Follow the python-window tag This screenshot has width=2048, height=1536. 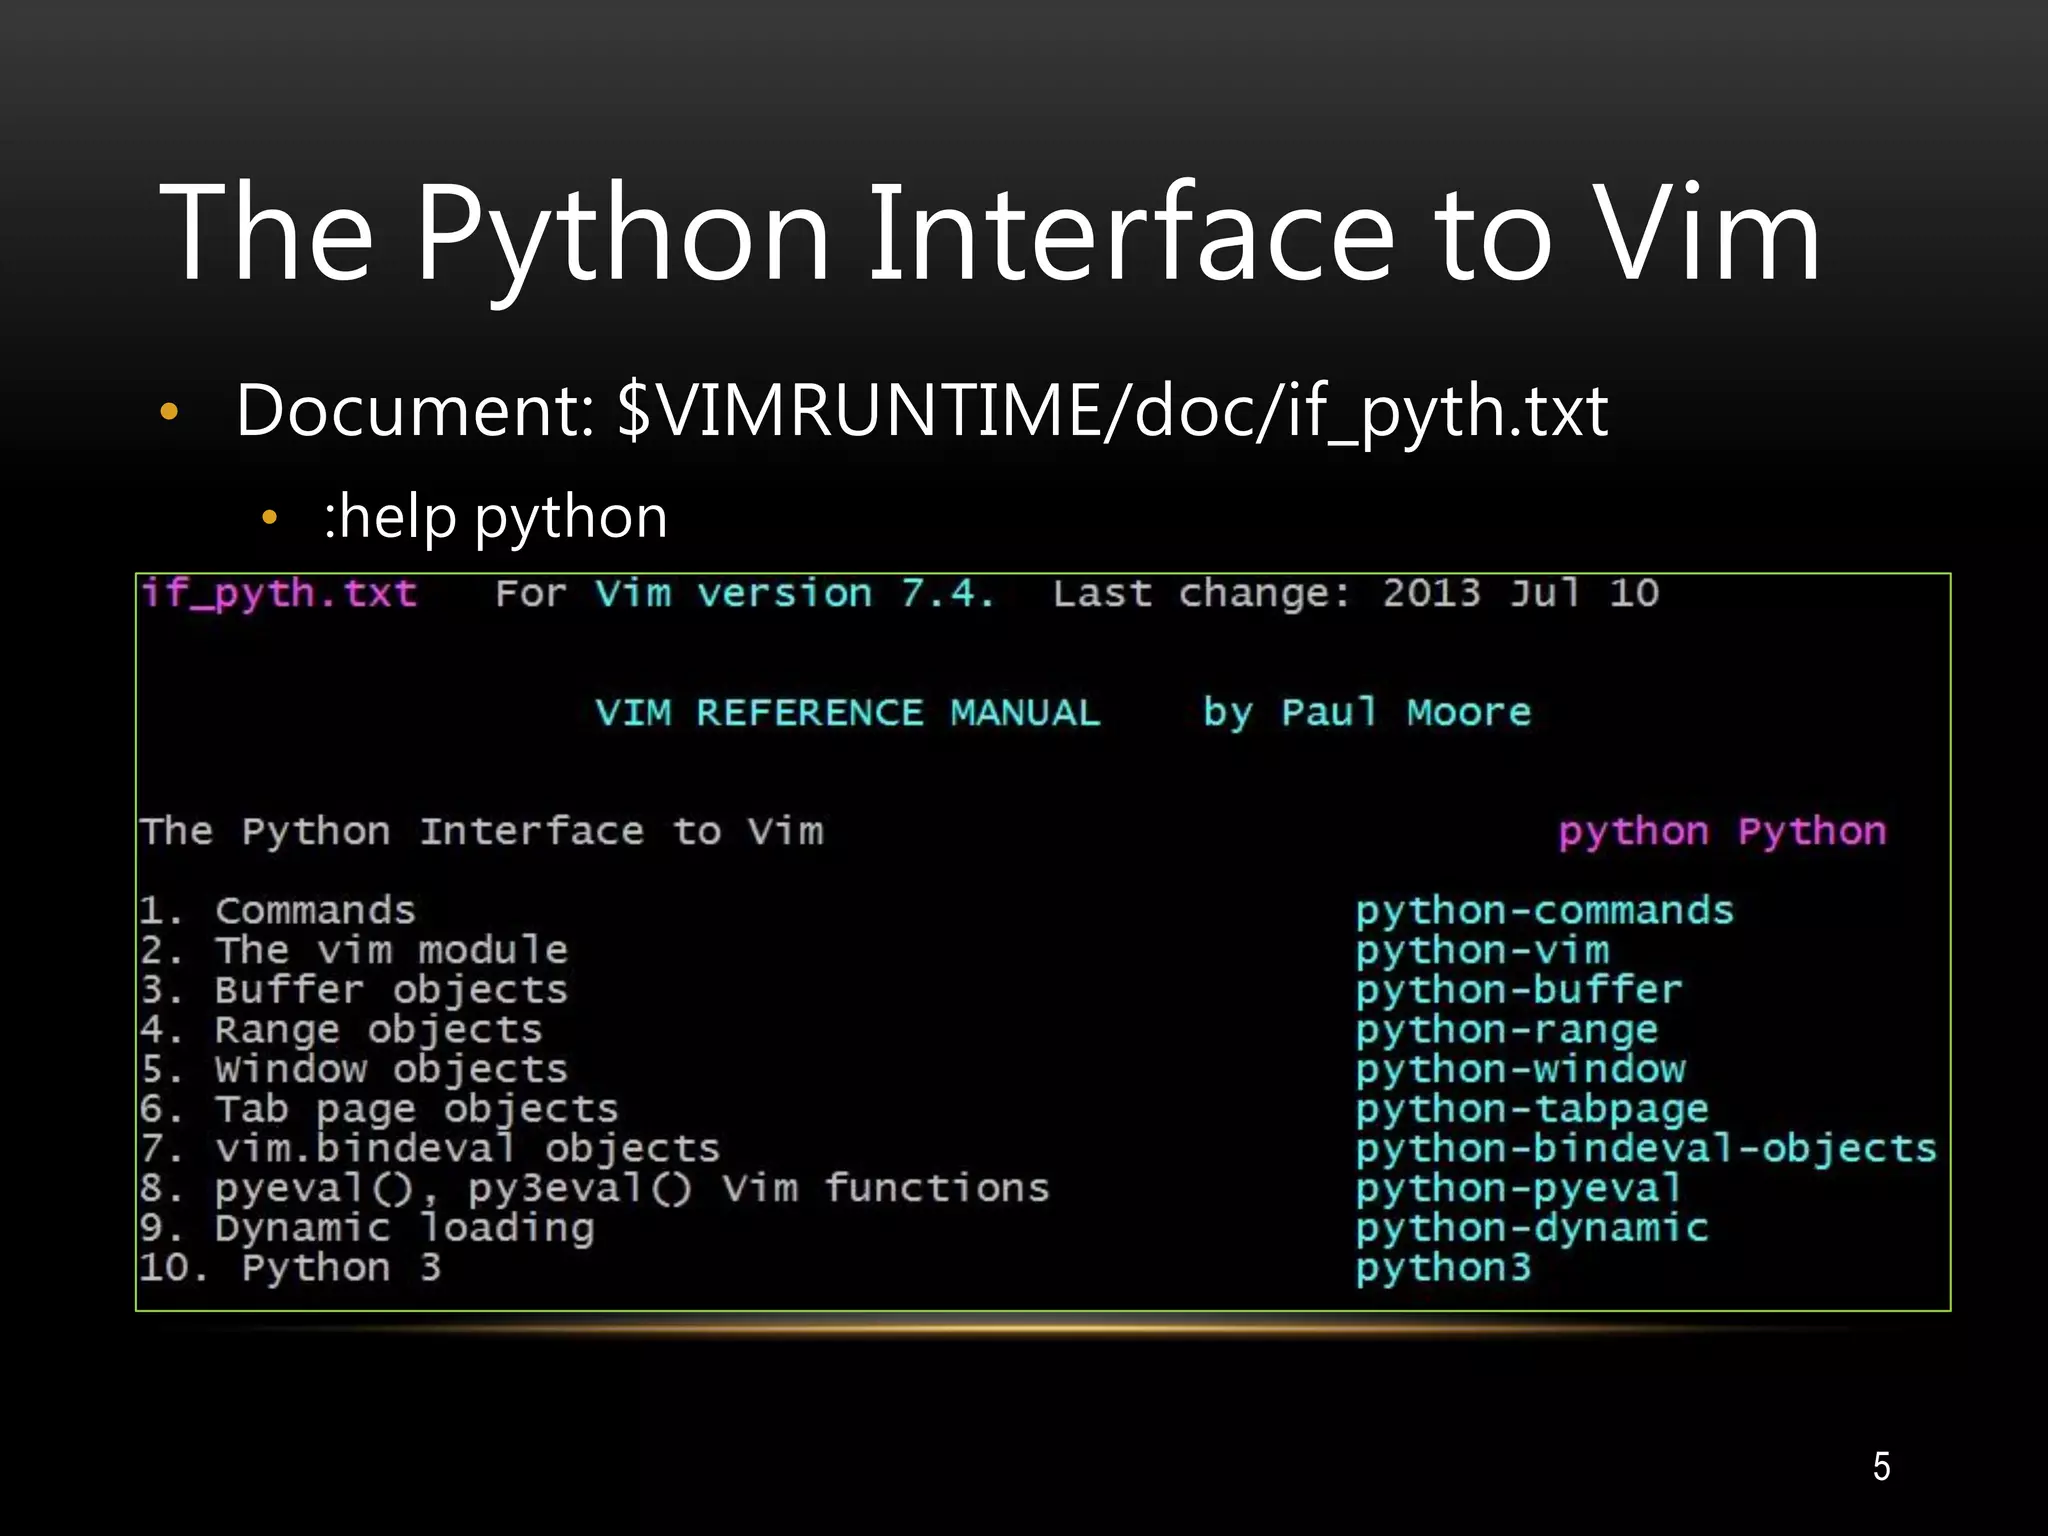[1520, 1071]
